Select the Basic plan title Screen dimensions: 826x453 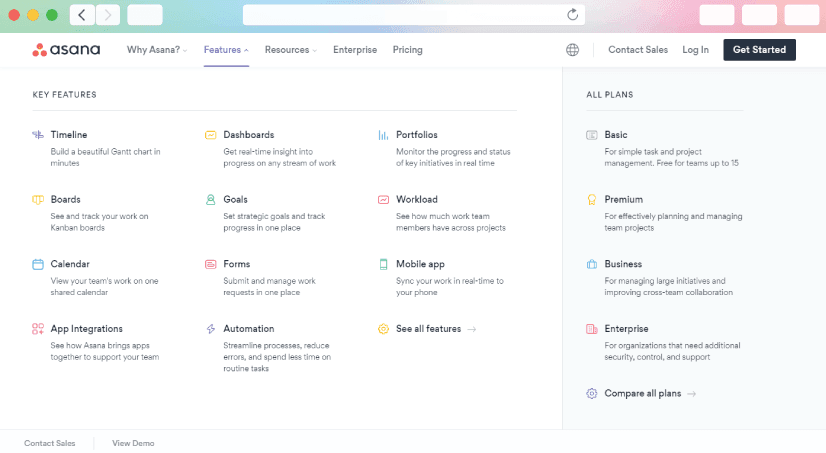pyautogui.click(x=616, y=135)
